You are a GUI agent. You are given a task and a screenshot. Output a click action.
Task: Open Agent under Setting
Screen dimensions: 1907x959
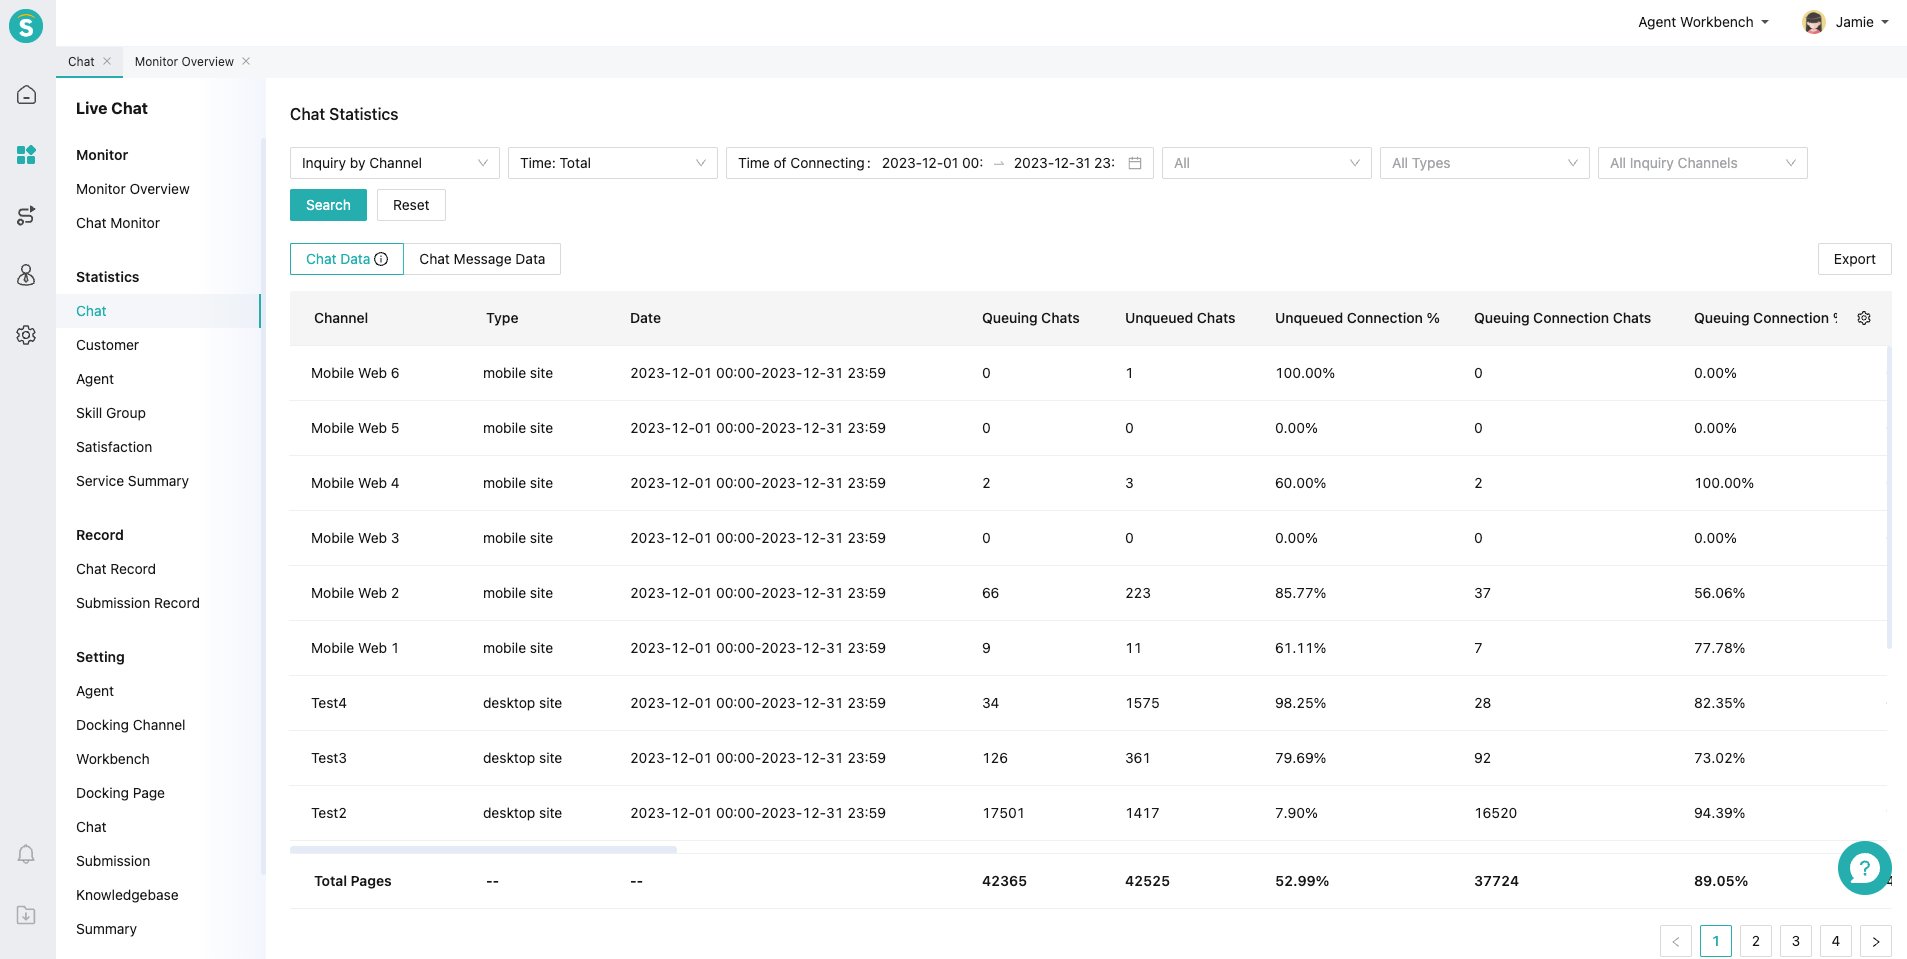(95, 691)
